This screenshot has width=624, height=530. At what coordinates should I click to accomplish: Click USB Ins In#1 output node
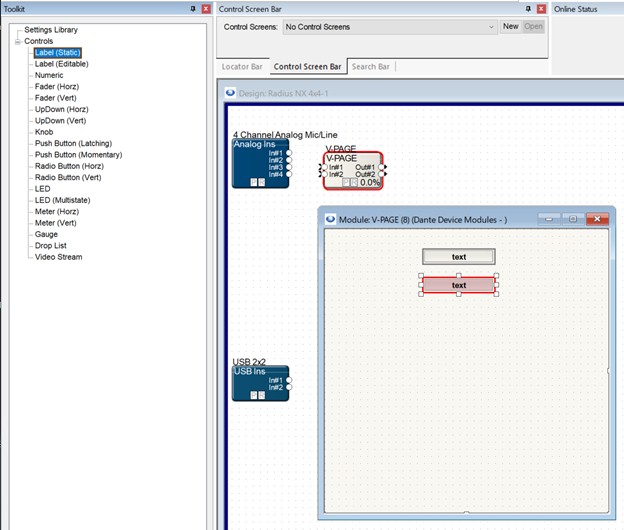289,380
